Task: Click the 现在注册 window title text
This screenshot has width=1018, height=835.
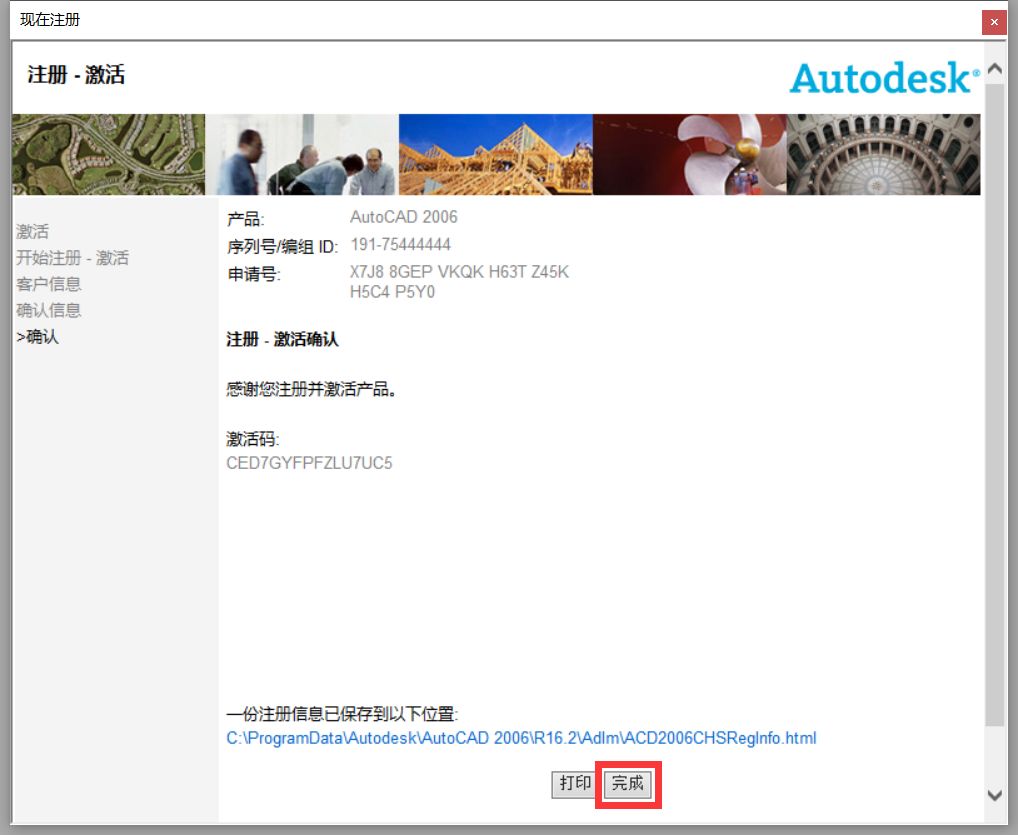Action: [50, 20]
